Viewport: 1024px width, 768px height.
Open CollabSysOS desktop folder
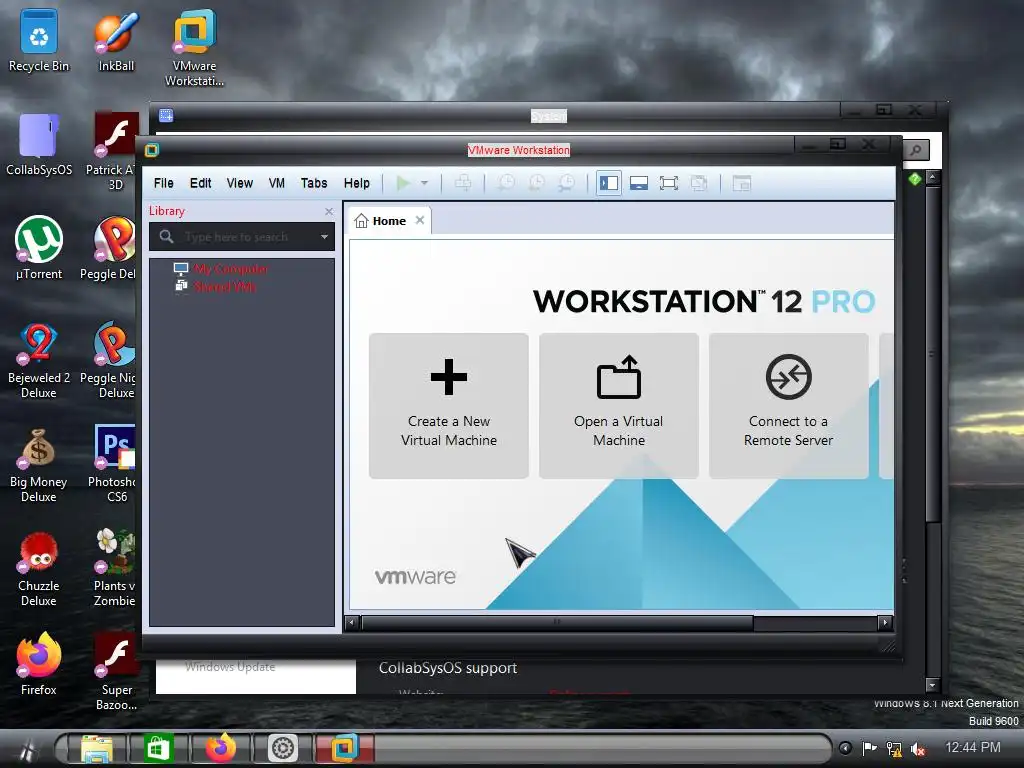(39, 145)
